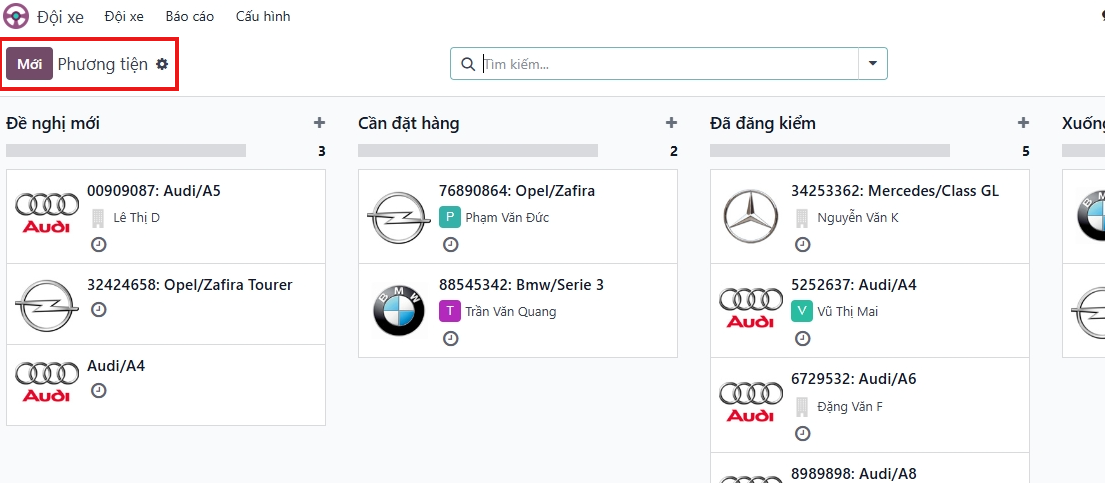
Task: Click the Đề nghị mới column title
Action: coord(53,123)
